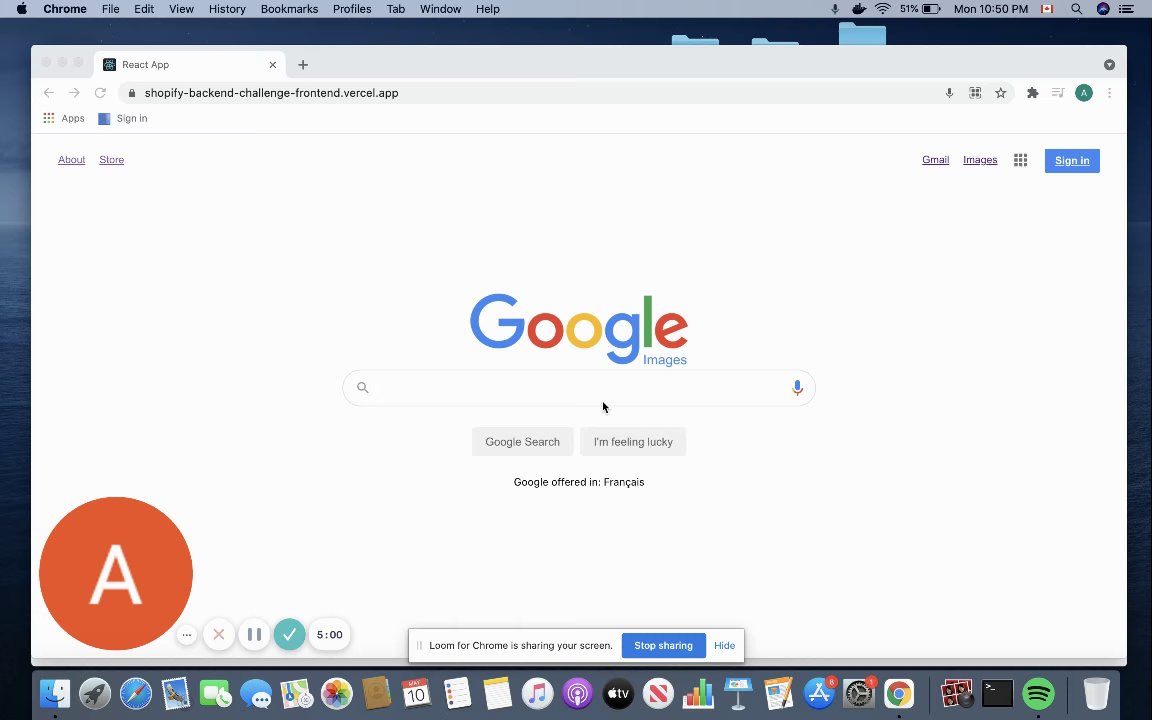This screenshot has width=1152, height=720.
Task: Open the Trash in the Dock
Action: tap(1096, 693)
